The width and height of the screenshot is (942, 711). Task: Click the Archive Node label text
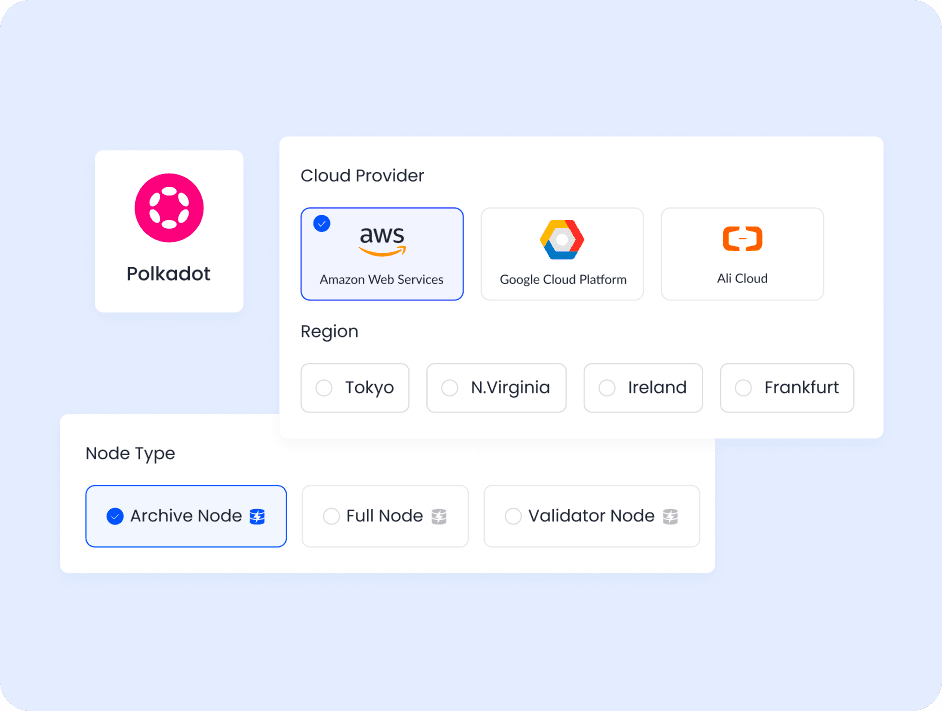click(x=186, y=516)
